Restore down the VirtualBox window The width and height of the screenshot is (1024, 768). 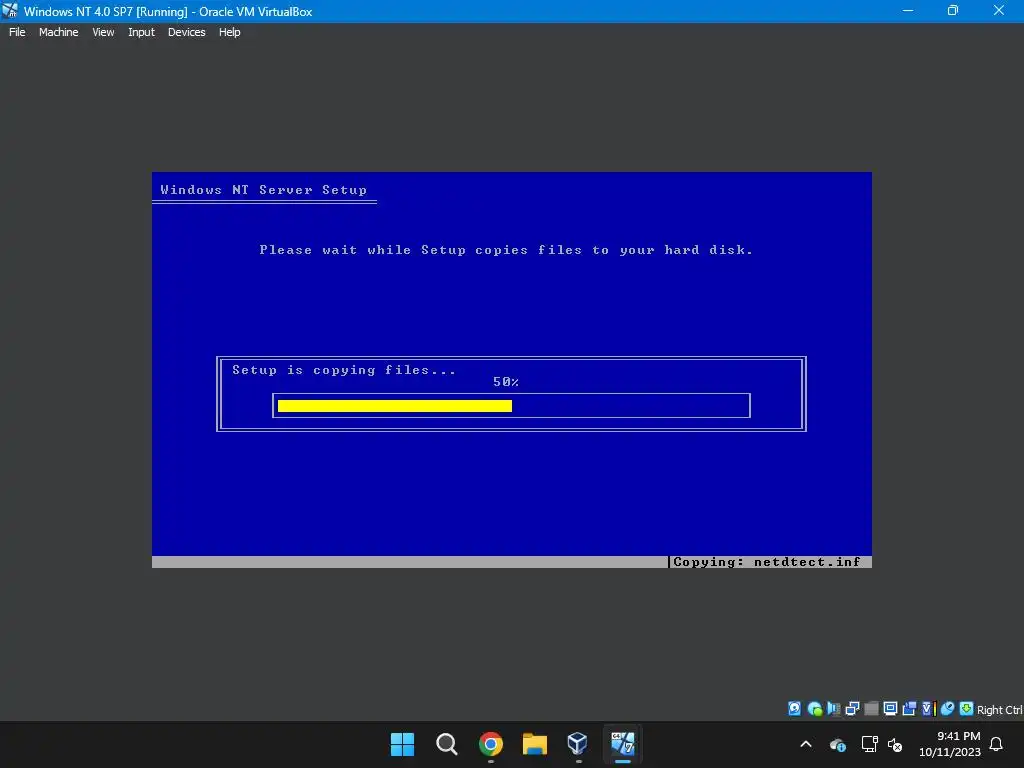click(953, 10)
